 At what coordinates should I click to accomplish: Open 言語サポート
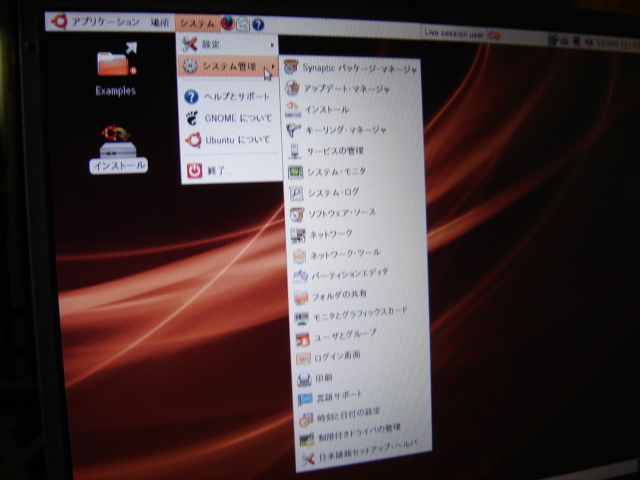(x=362, y=396)
